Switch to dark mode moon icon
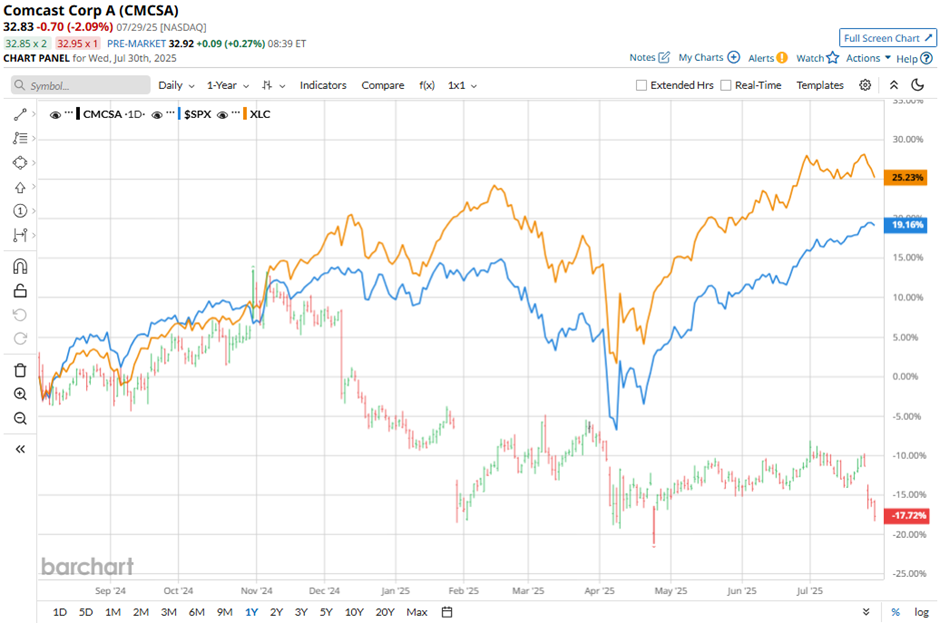 [917, 85]
